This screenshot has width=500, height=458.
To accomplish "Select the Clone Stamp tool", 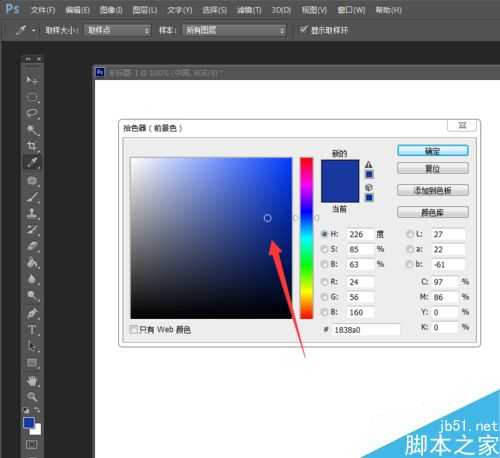I will (32, 213).
